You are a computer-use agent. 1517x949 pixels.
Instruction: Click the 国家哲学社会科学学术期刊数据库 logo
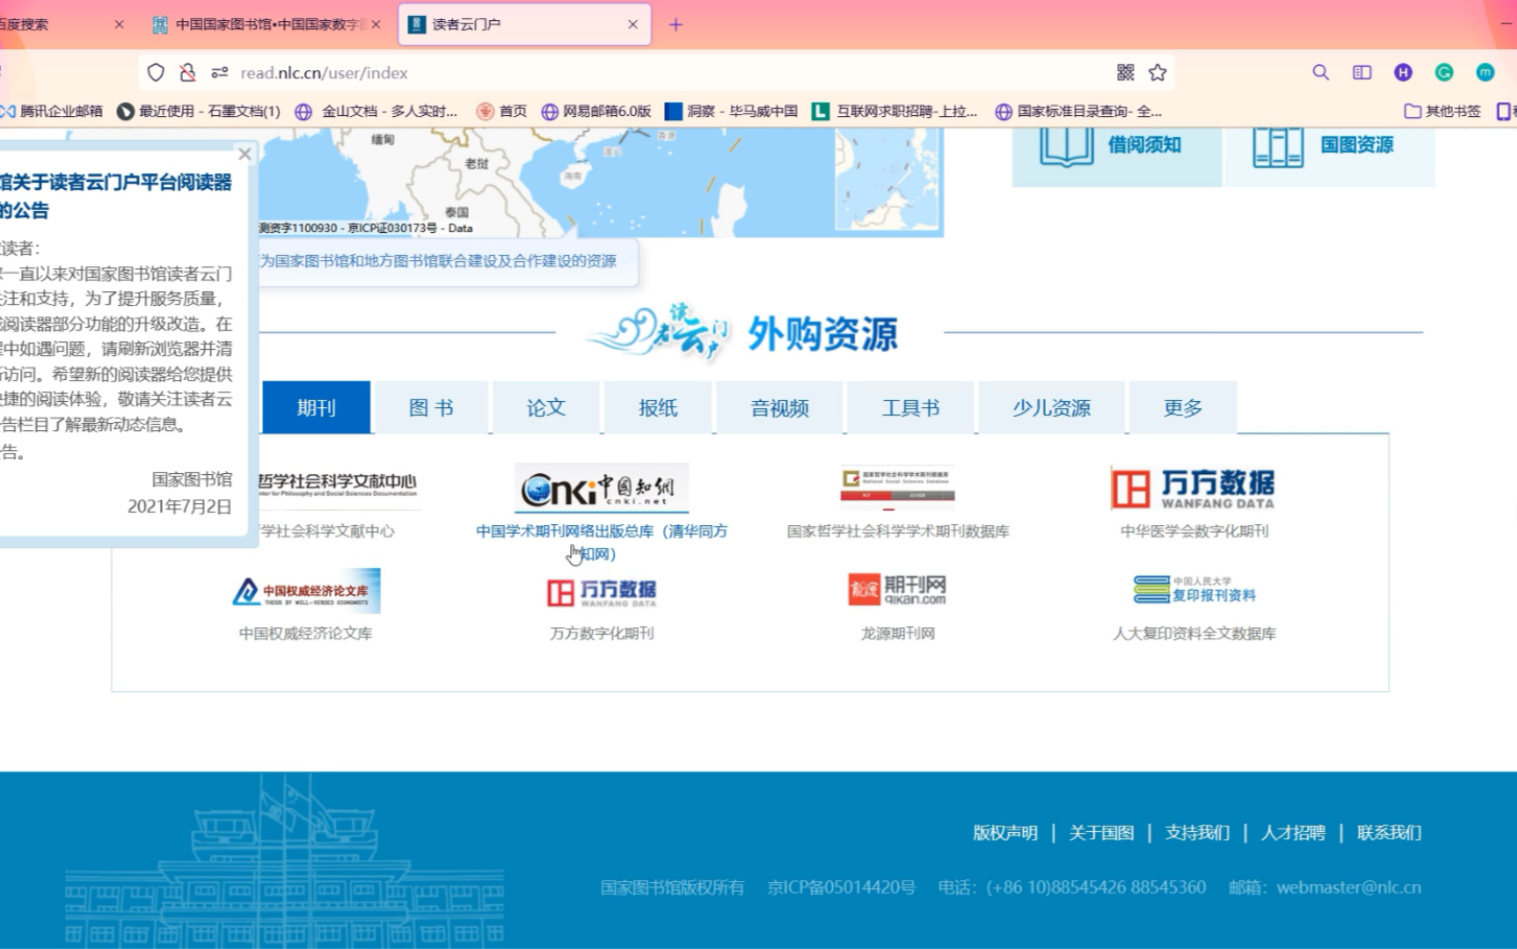tap(897, 487)
